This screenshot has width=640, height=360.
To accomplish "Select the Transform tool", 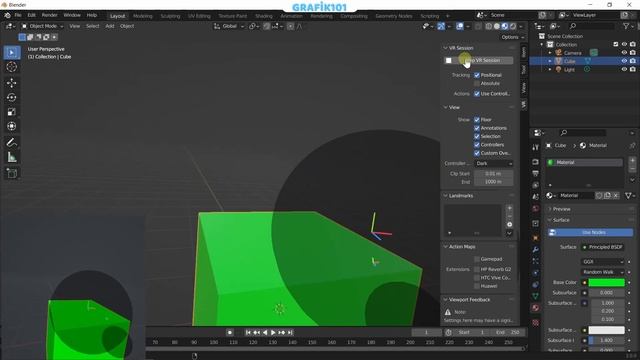I will point(11,126).
